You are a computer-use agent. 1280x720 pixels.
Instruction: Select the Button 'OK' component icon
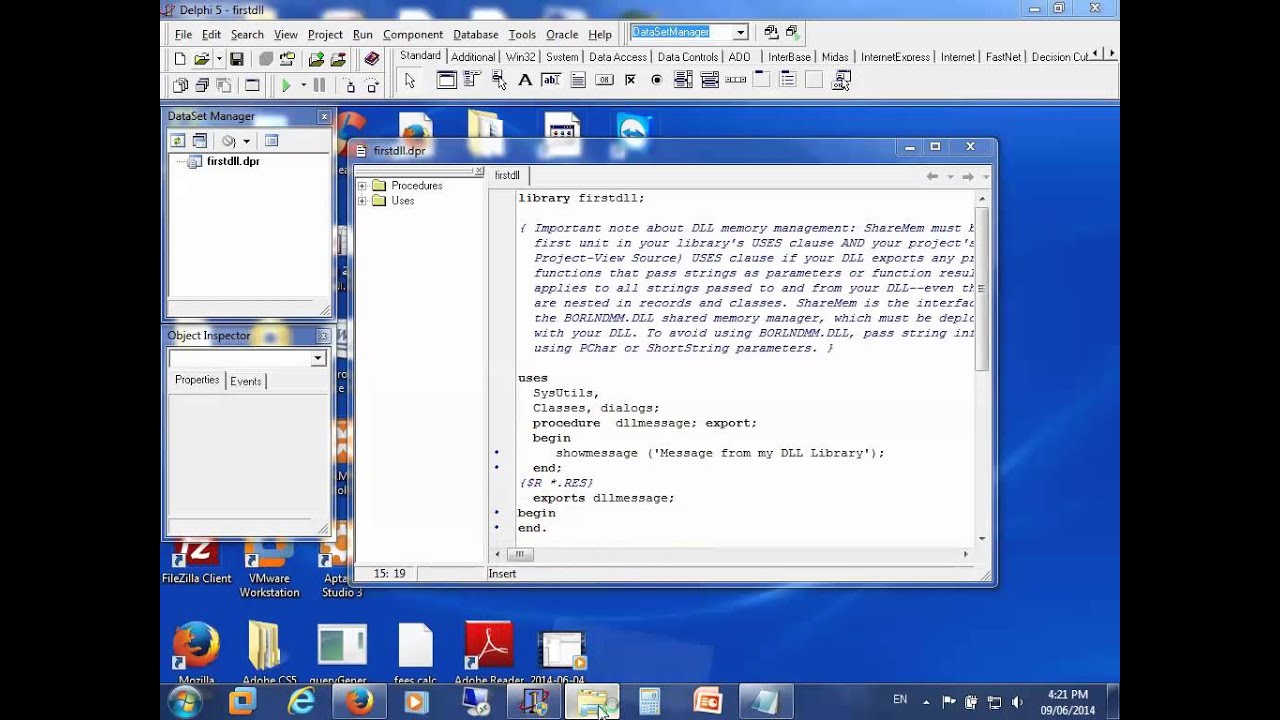[604, 81]
